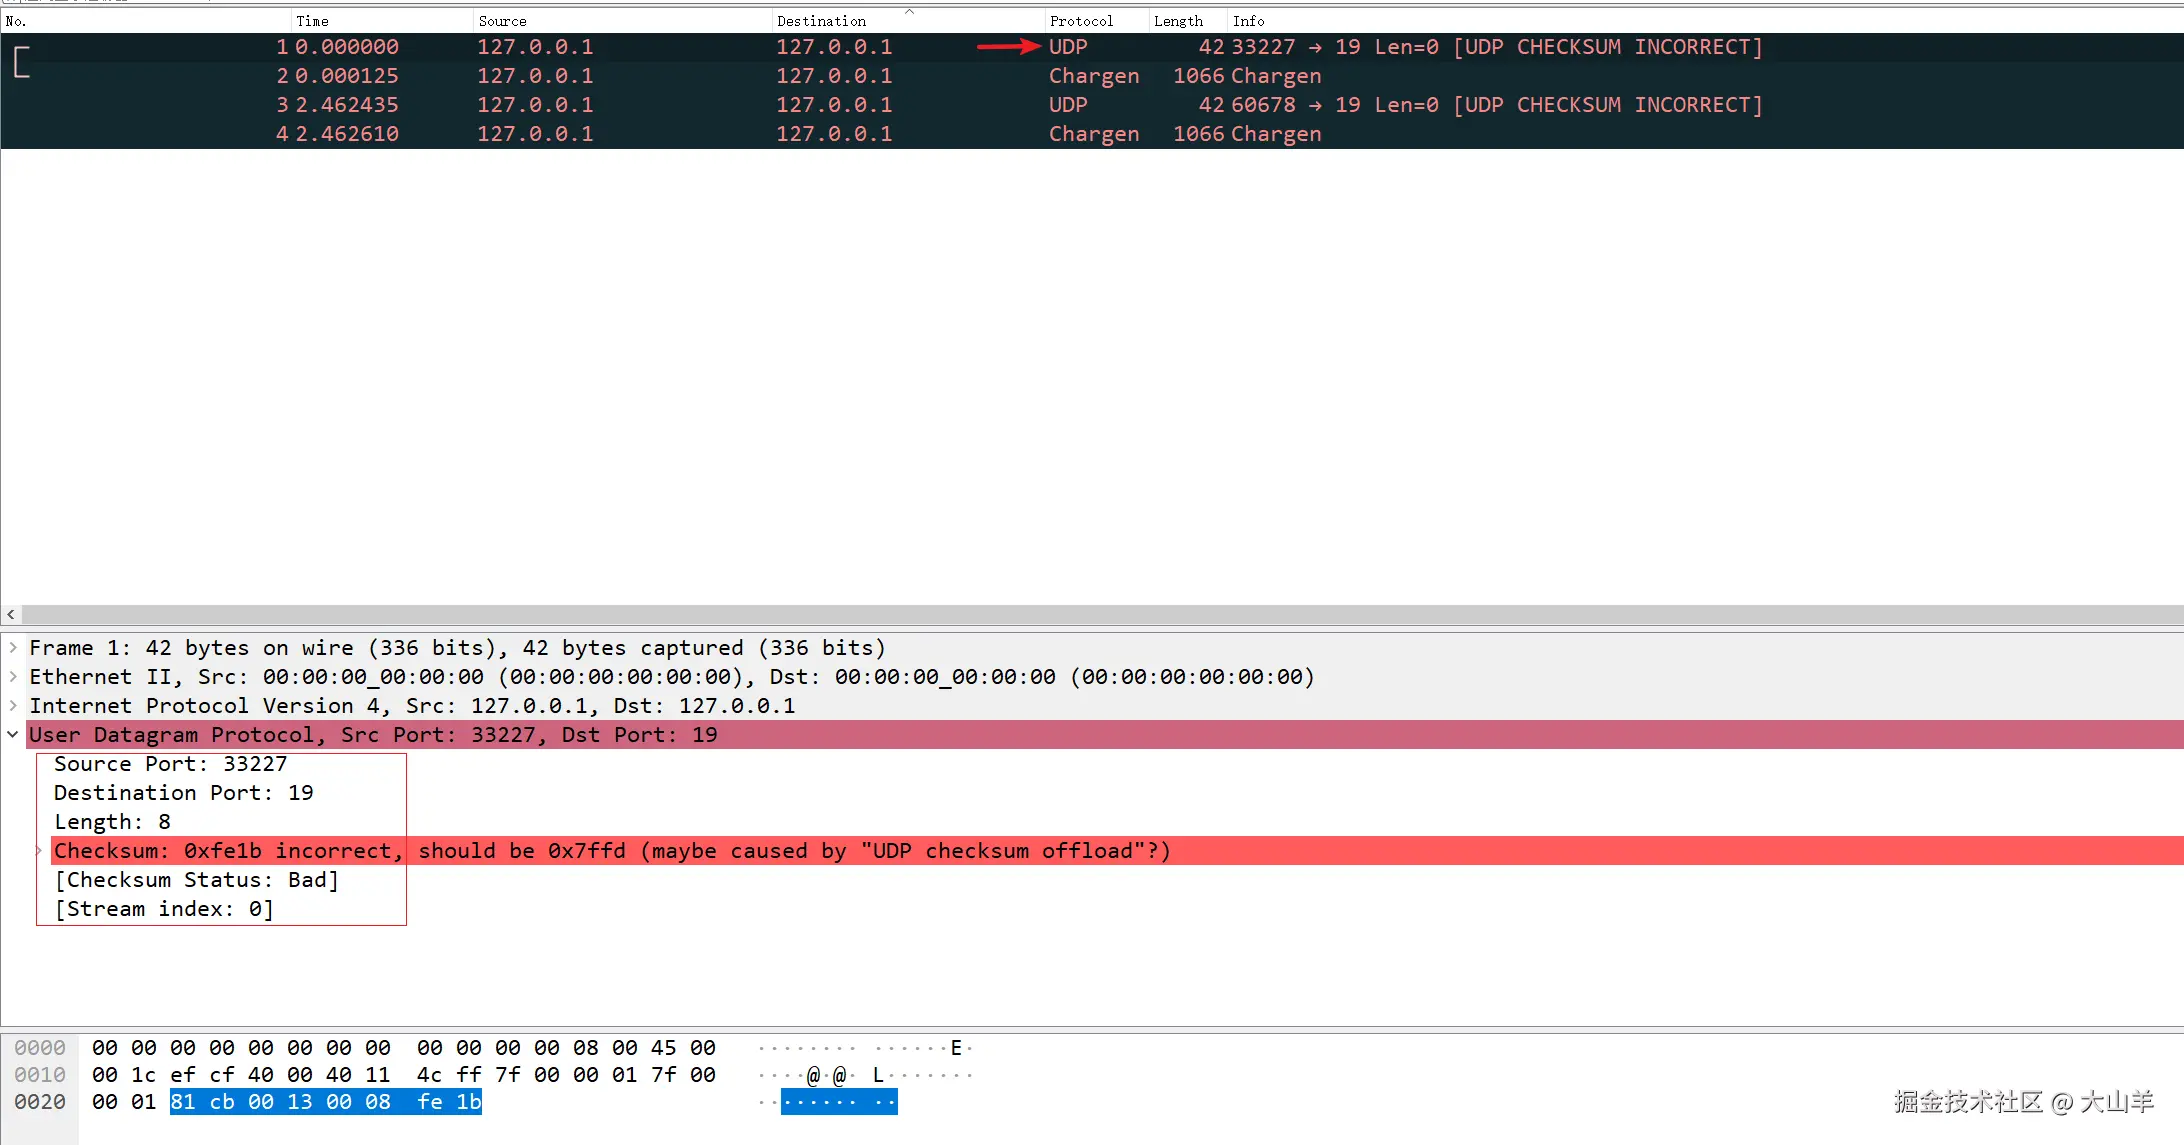Expand the Checksum field arrow
Screen dimensions: 2184x1145
40,851
